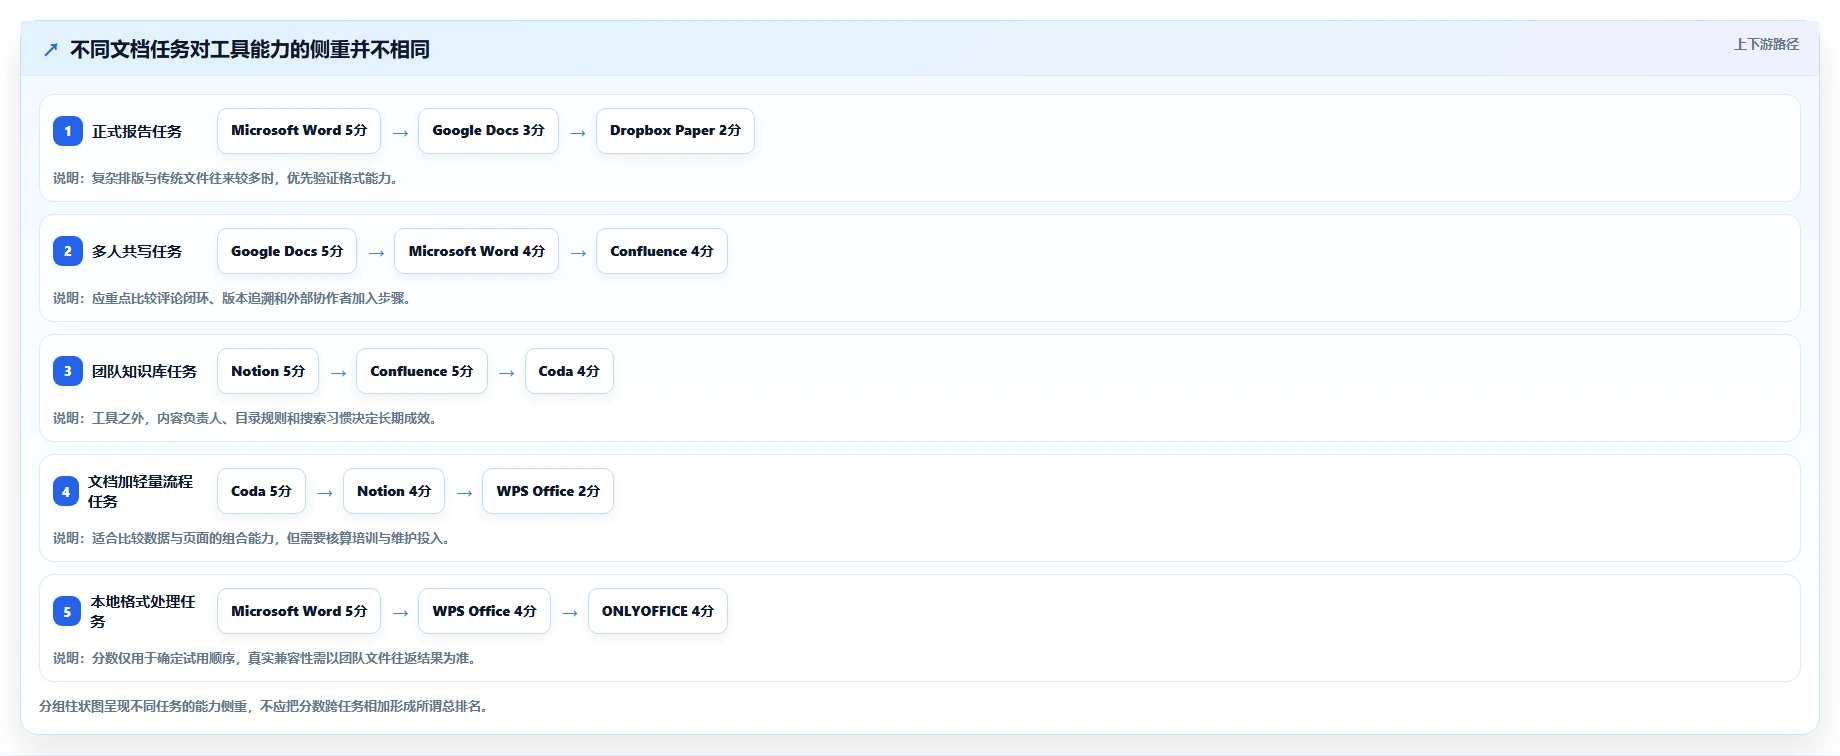Click the note starting 分数仅用于确定试用顺序
Image resolution: width=1840 pixels, height=756 pixels.
[267, 658]
